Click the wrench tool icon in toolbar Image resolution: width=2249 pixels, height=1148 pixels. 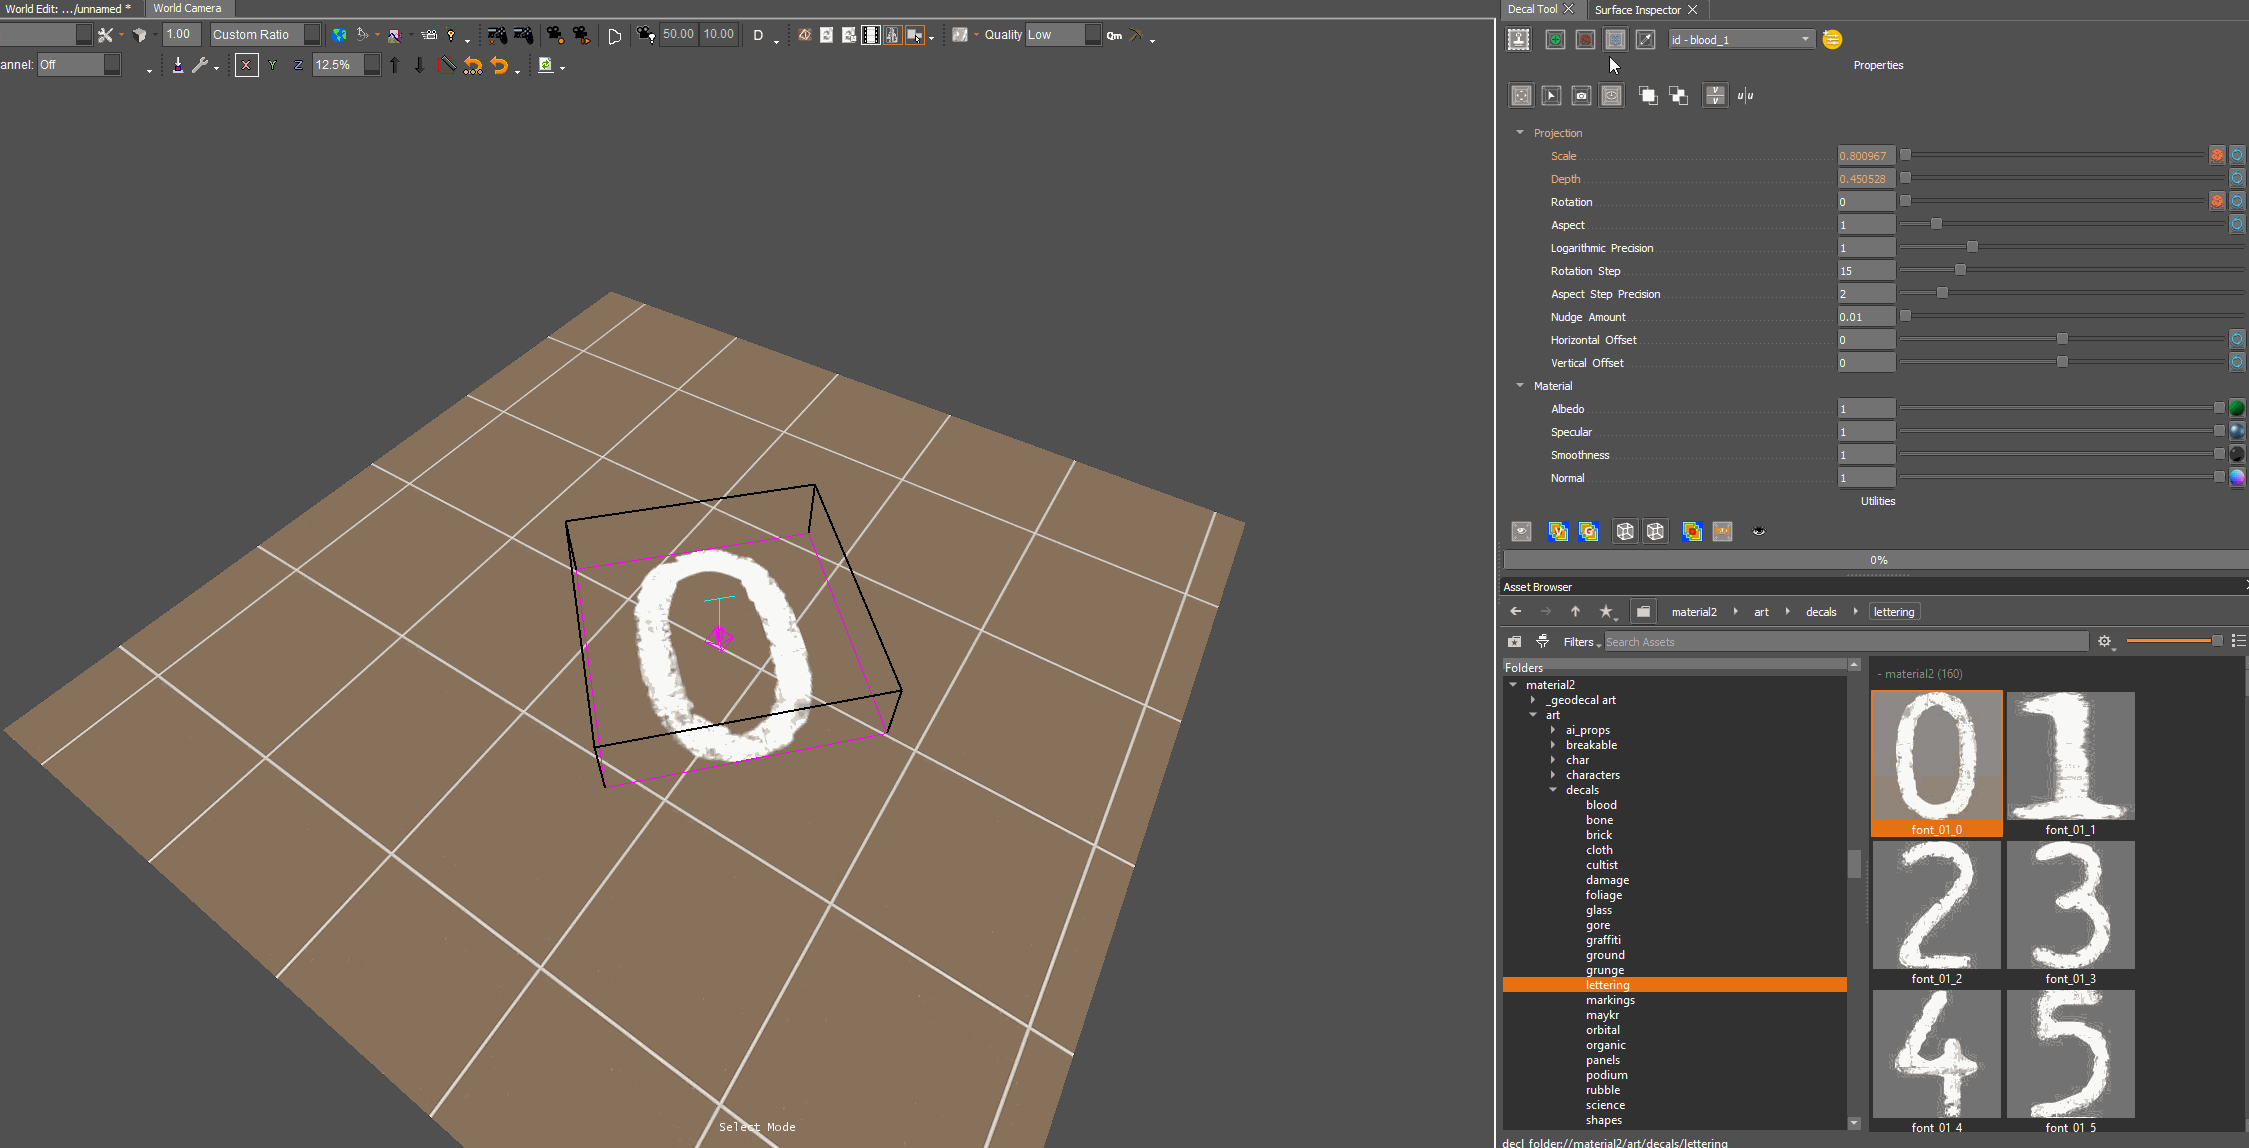point(200,65)
